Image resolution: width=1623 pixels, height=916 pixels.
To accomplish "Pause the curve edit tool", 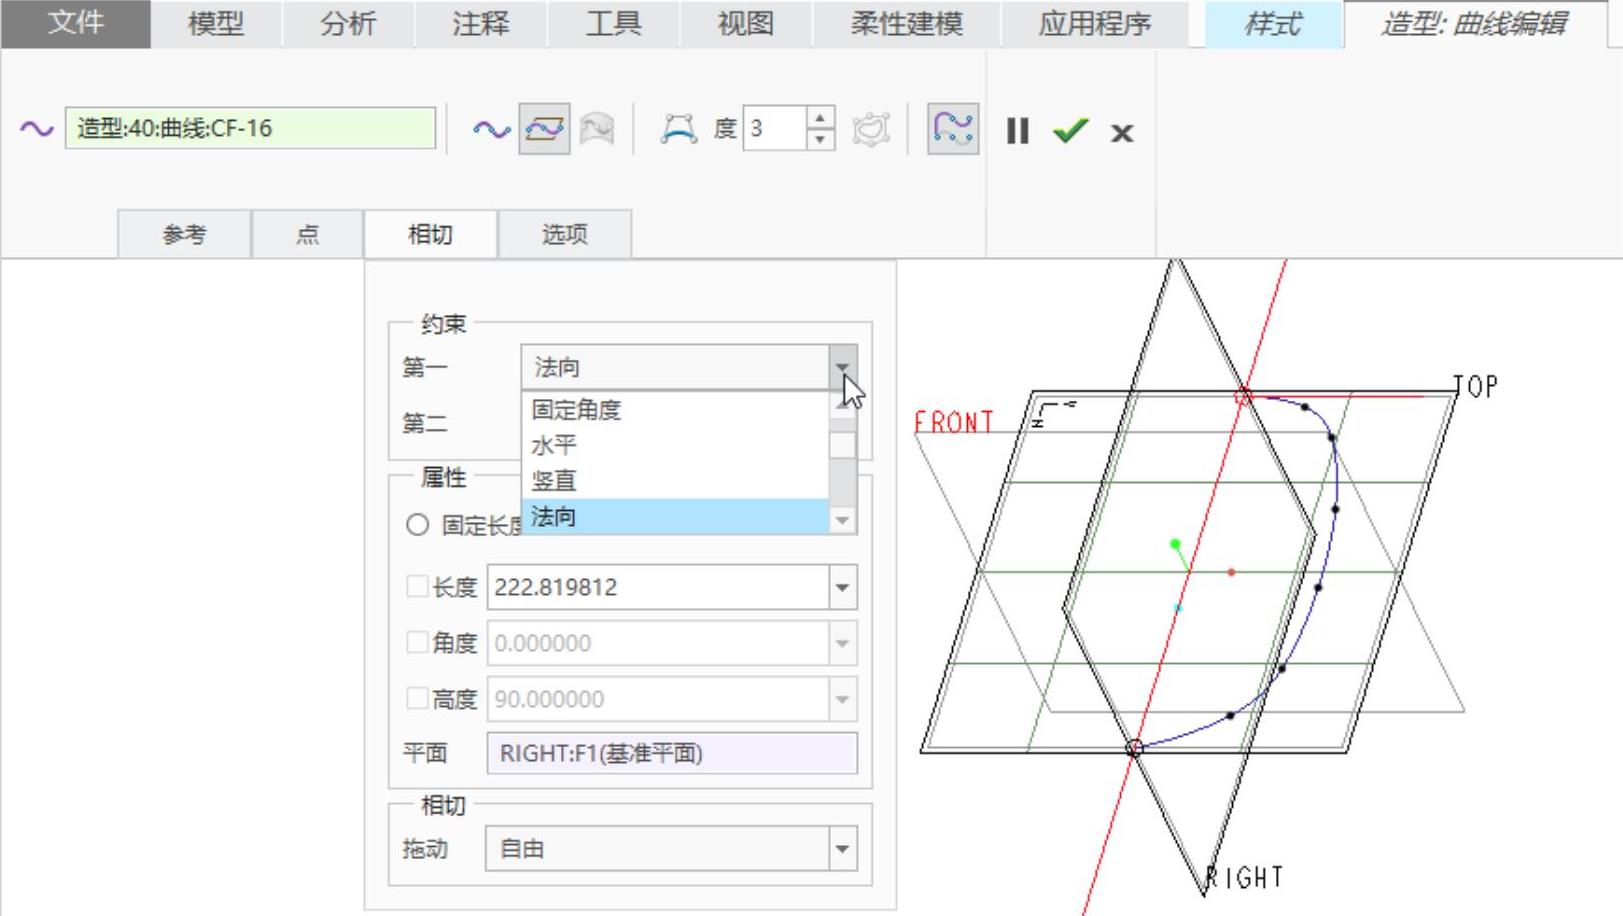I will point(1017,131).
